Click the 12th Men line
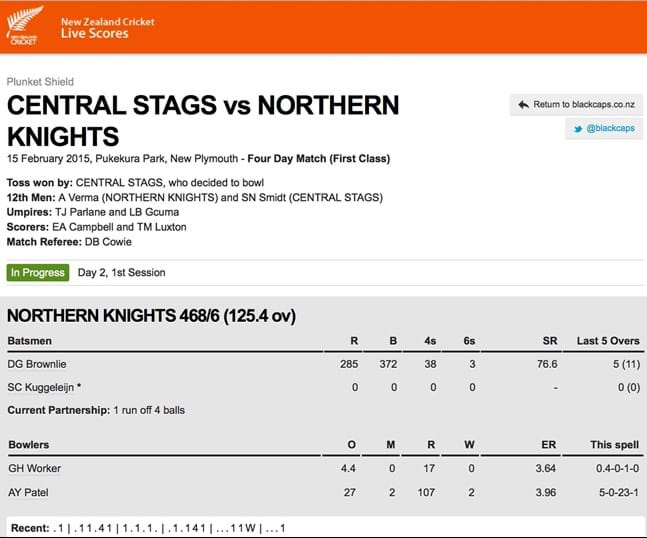Image resolution: width=647 pixels, height=538 pixels. [x=195, y=198]
